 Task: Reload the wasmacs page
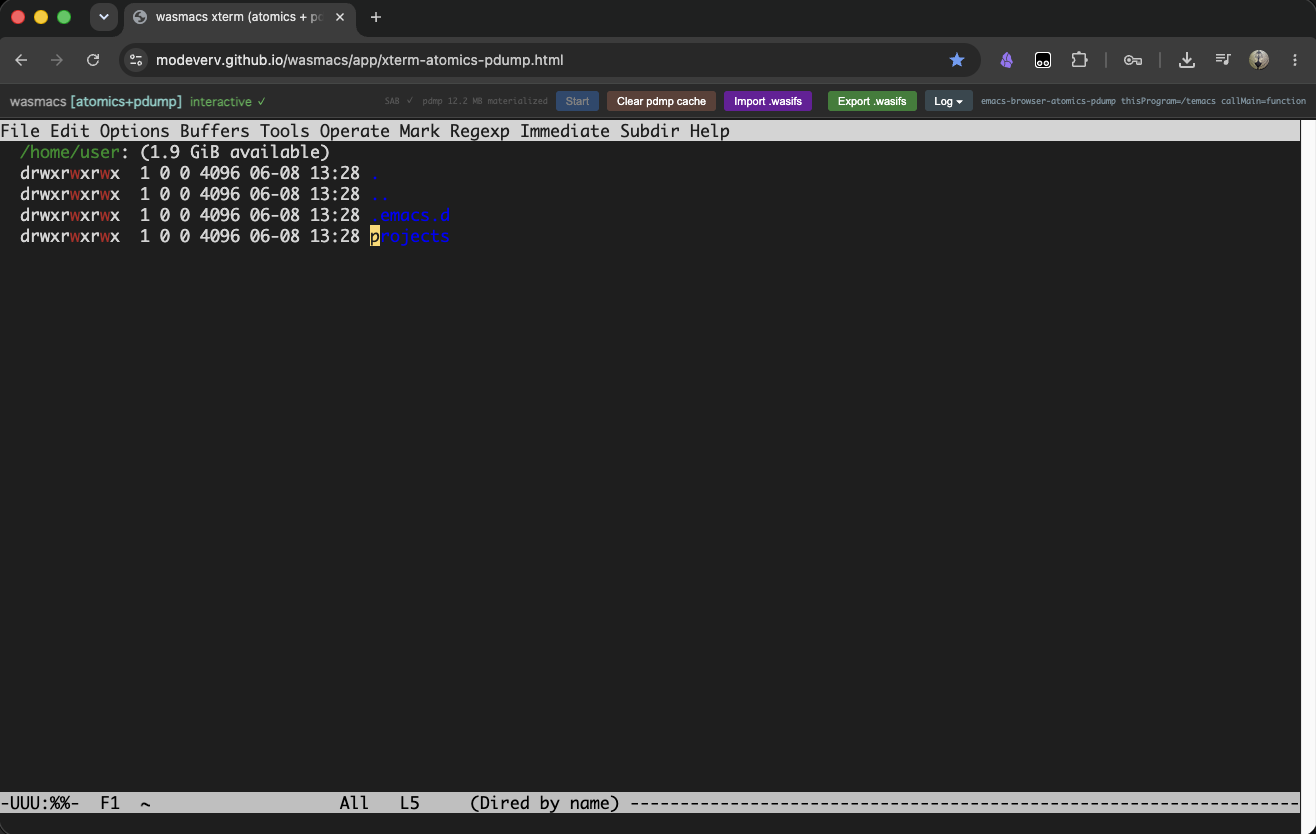tap(93, 60)
